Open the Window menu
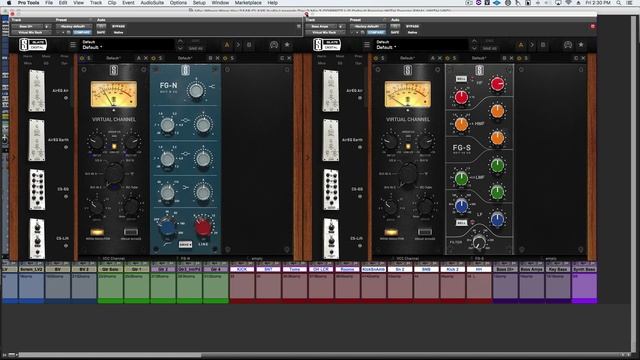 click(220, 3)
